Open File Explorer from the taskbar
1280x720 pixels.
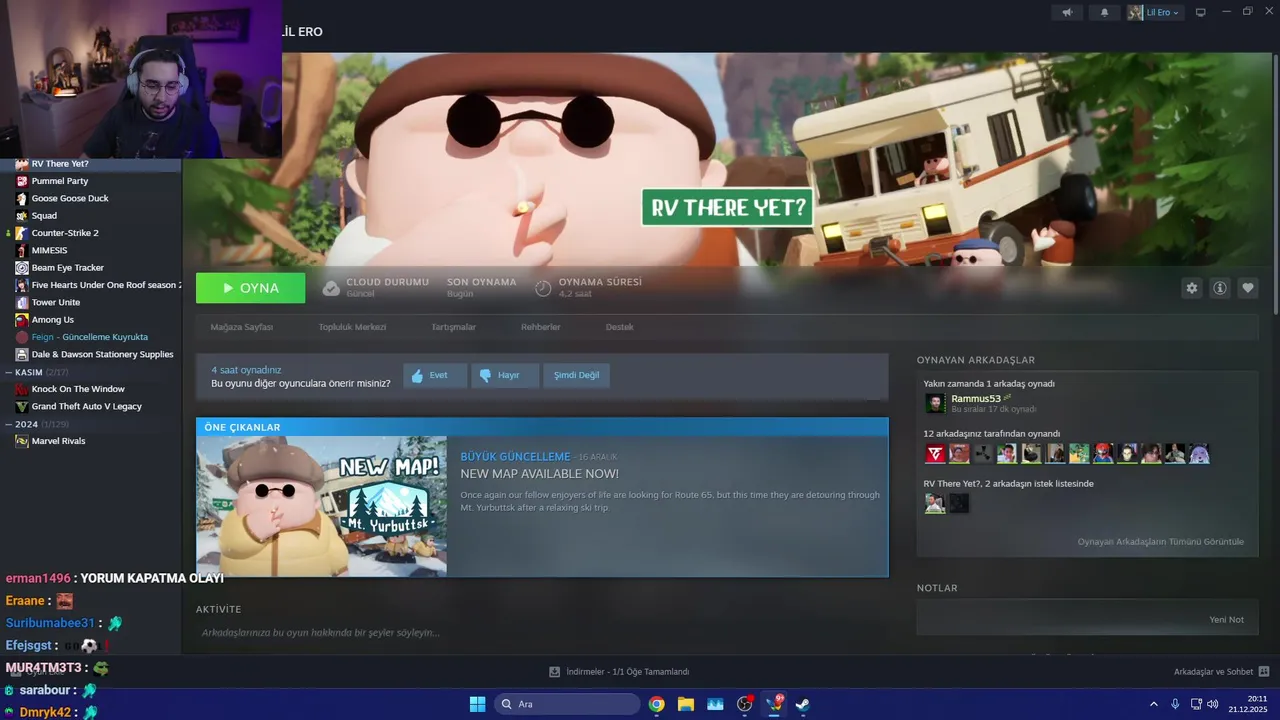point(686,704)
